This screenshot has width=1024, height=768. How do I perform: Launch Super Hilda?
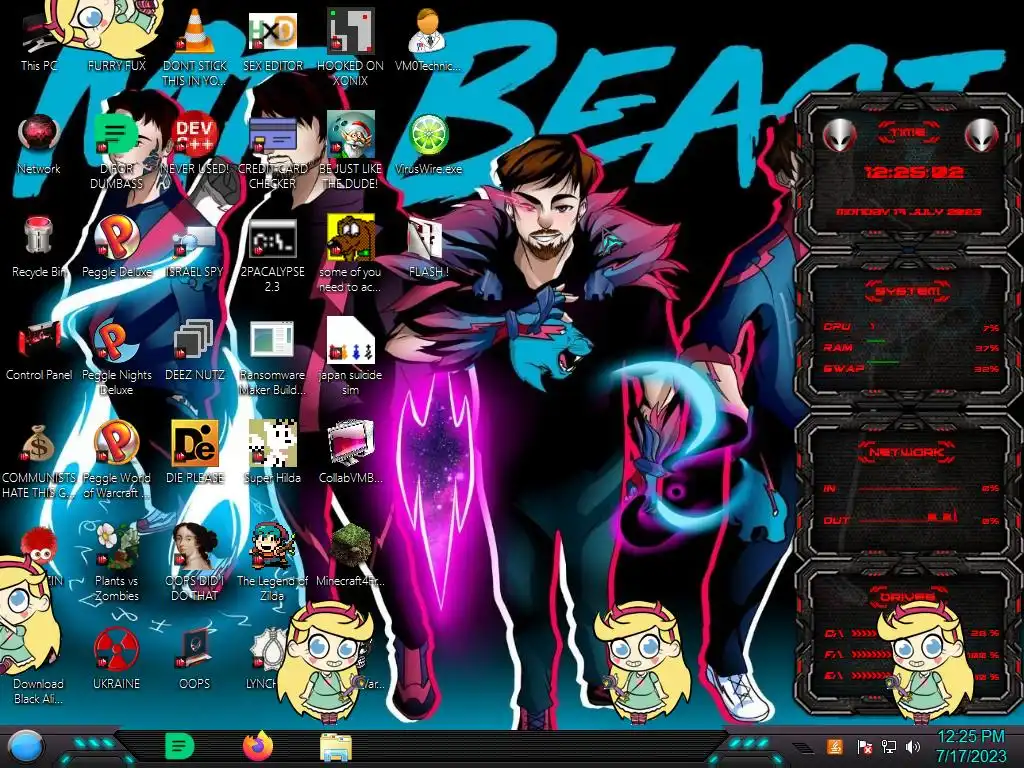[x=272, y=452]
